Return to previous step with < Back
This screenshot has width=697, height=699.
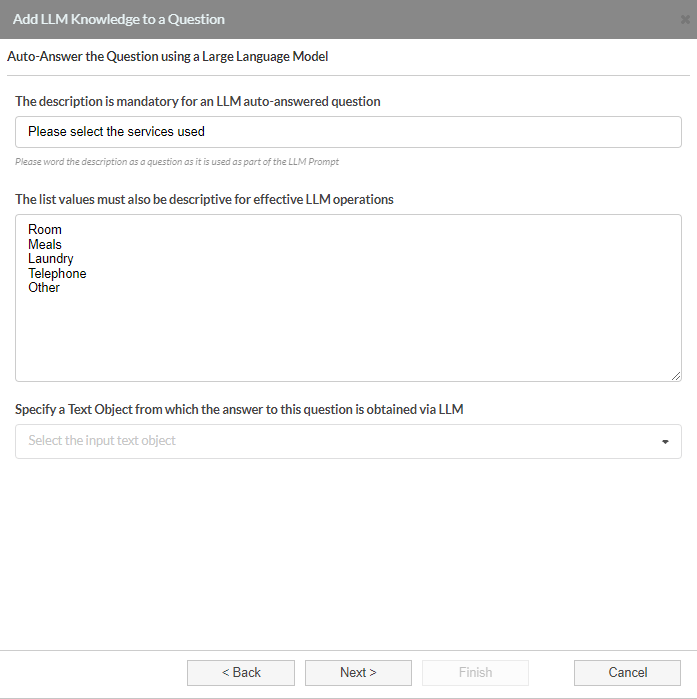(241, 673)
